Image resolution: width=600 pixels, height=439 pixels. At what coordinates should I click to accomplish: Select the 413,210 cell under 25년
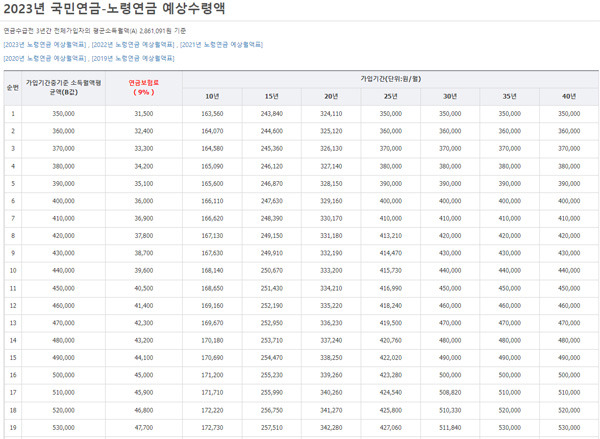391,236
